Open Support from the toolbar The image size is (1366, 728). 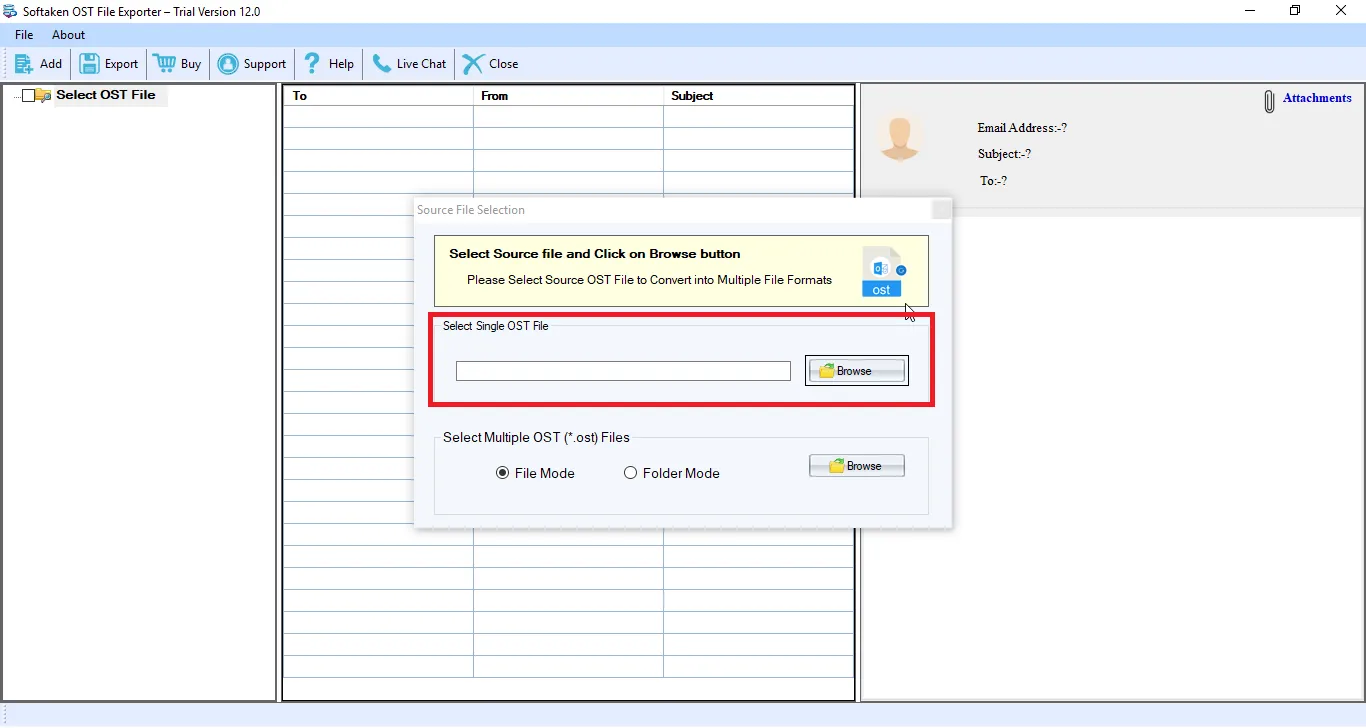(x=252, y=64)
